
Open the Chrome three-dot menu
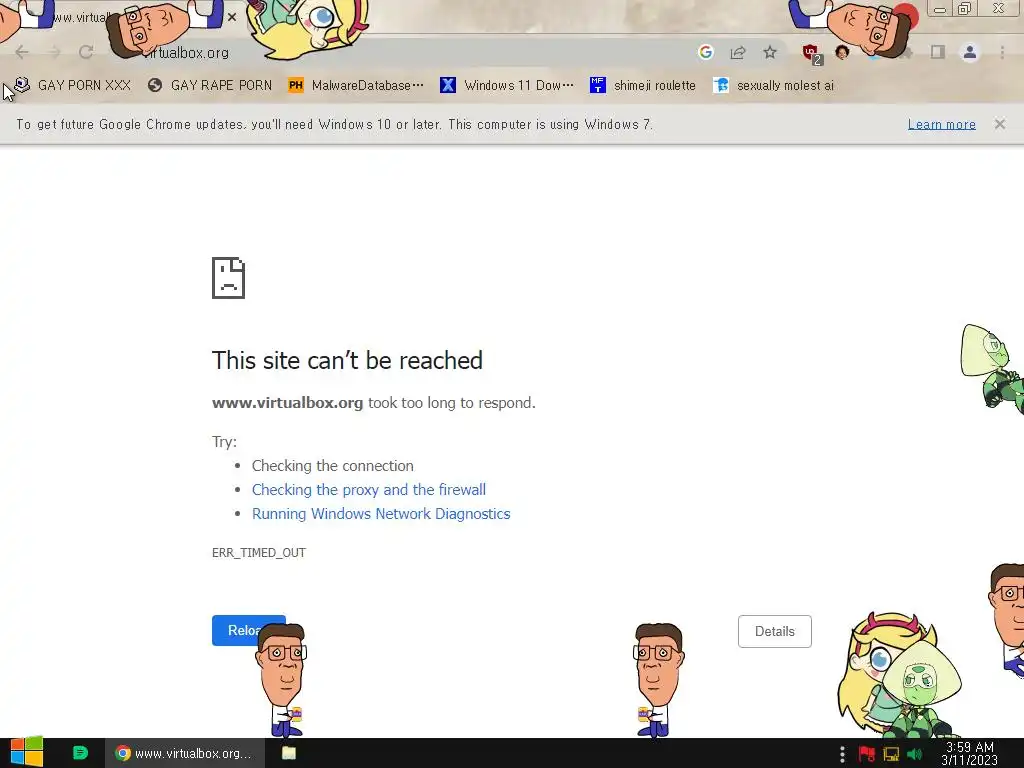(1002, 52)
